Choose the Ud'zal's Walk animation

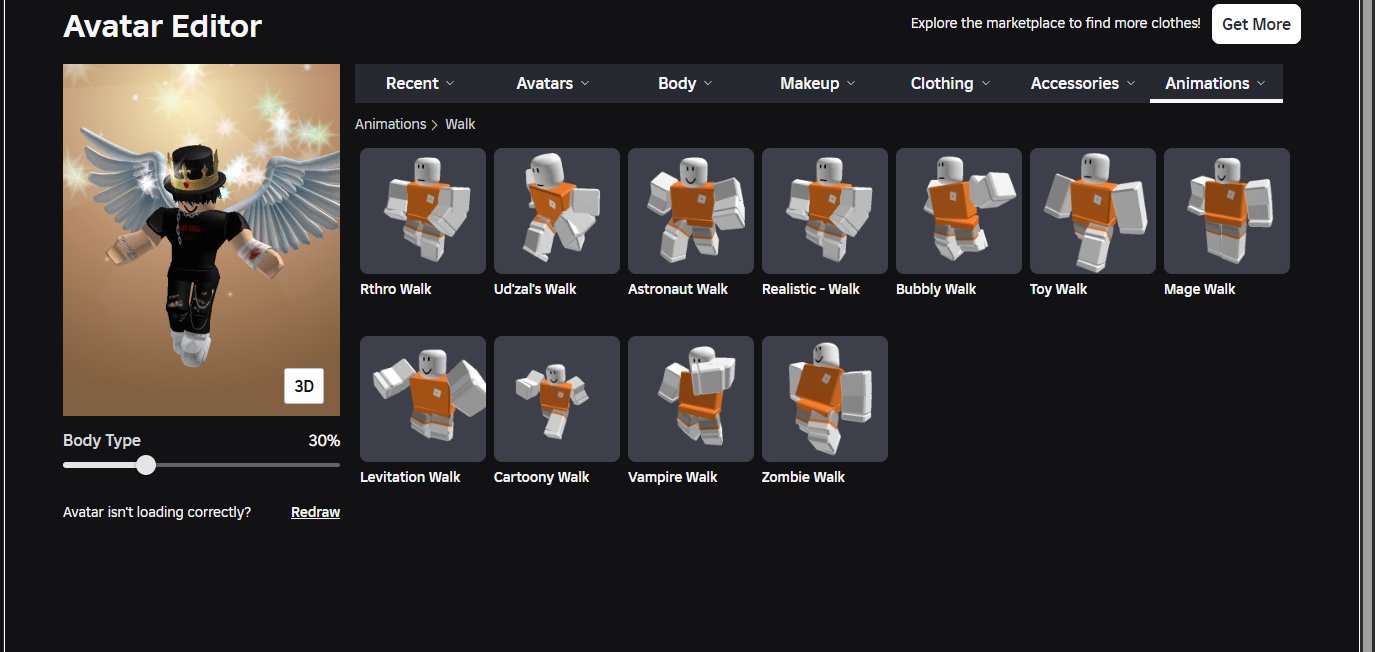click(x=557, y=211)
